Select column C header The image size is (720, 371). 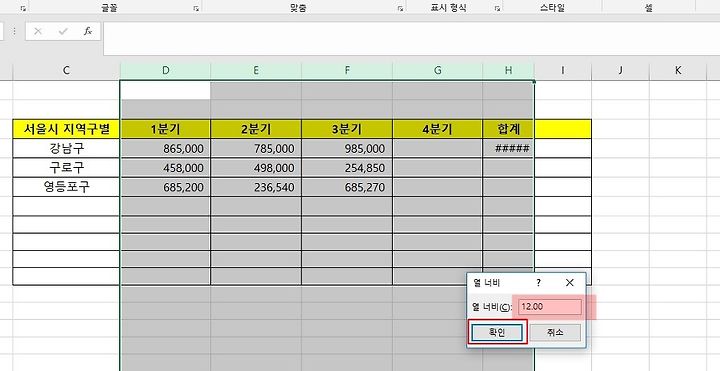[x=66, y=70]
